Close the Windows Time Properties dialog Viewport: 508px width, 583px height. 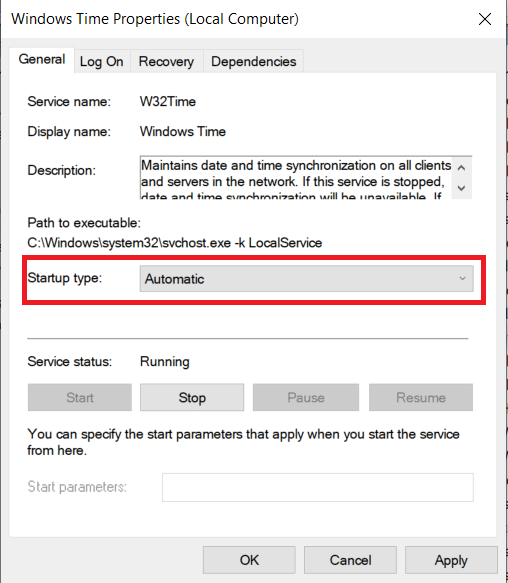pos(485,19)
